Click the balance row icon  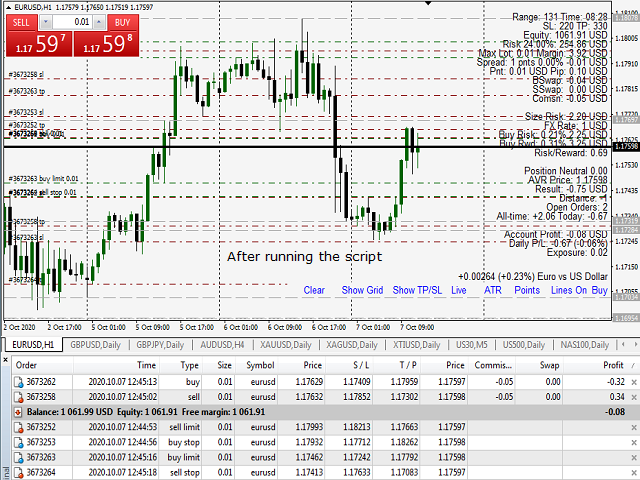tap(18, 412)
